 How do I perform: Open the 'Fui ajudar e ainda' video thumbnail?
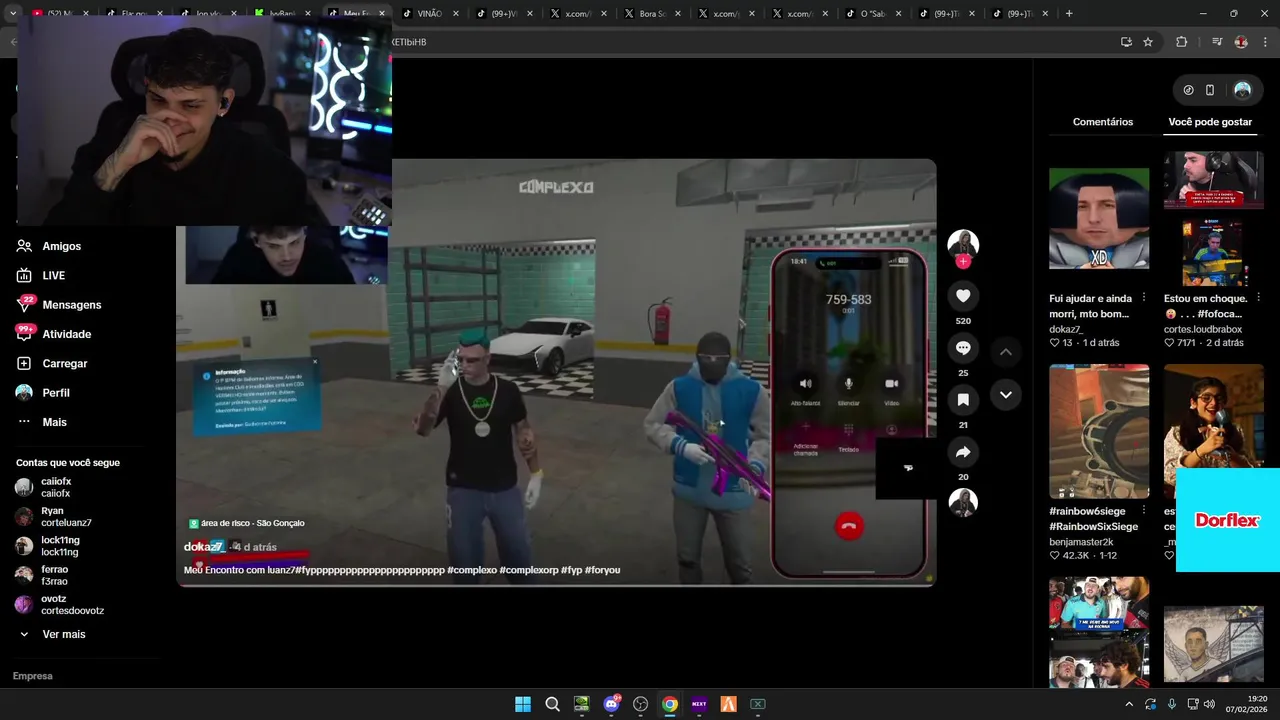coord(1099,218)
